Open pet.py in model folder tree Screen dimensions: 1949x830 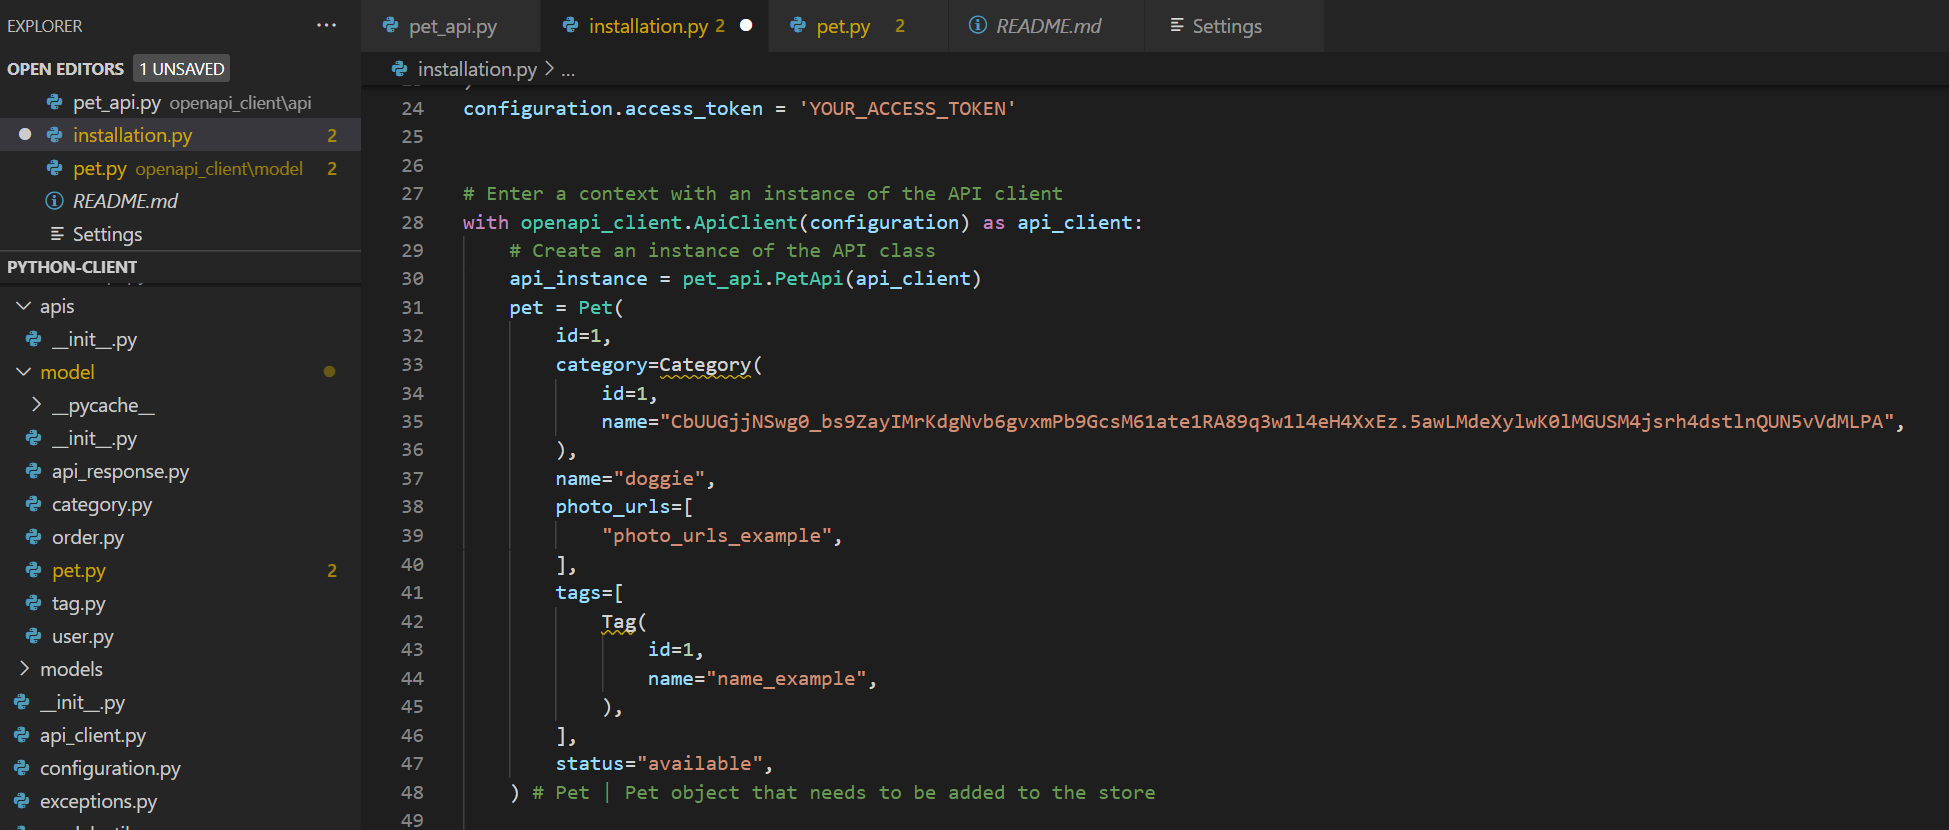click(x=180, y=570)
